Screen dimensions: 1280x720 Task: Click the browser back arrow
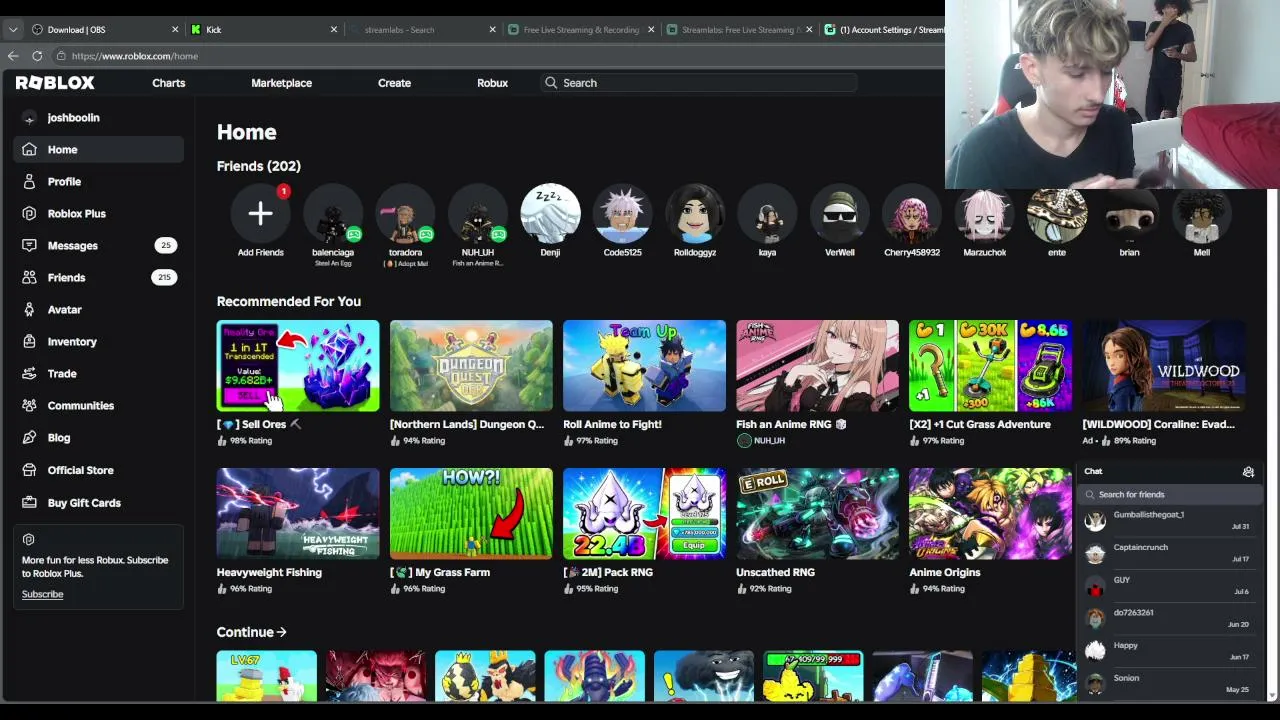13,56
